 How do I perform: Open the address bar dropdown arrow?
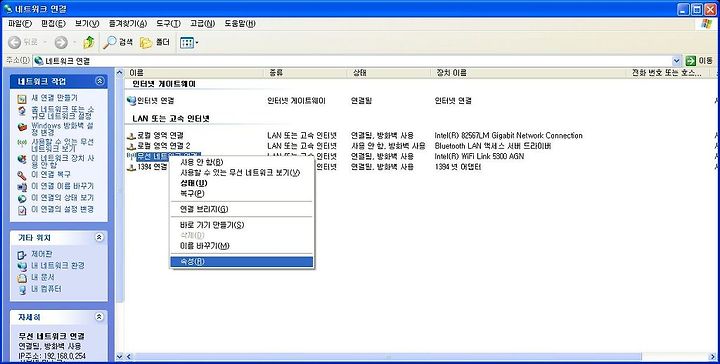click(676, 61)
